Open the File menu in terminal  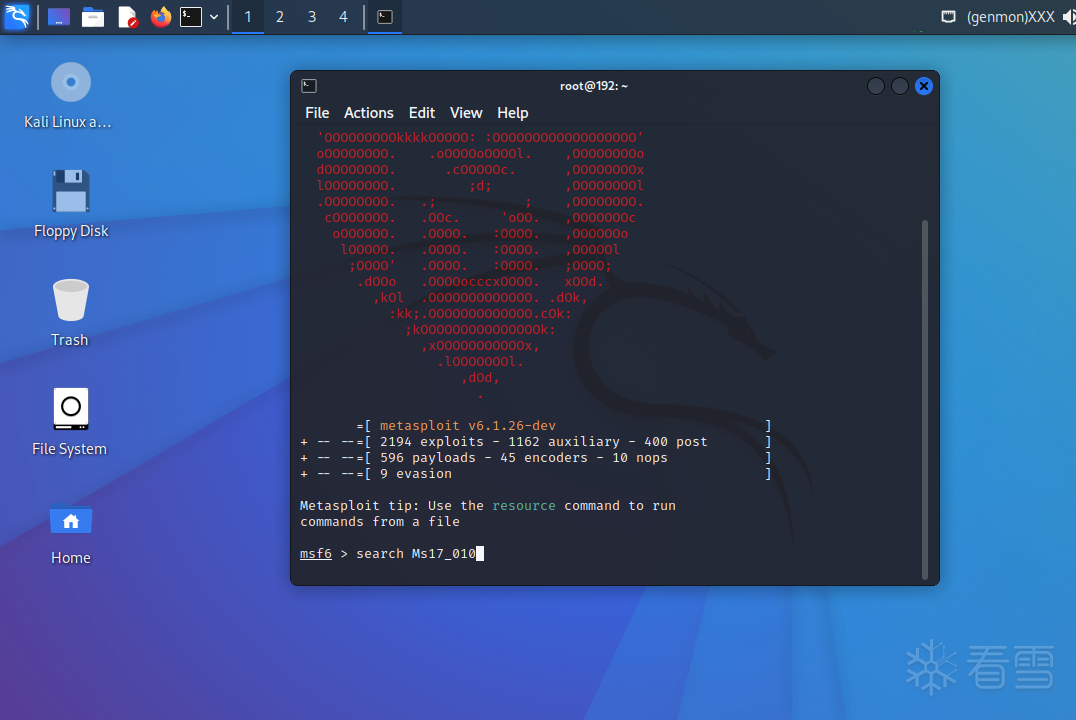click(317, 113)
